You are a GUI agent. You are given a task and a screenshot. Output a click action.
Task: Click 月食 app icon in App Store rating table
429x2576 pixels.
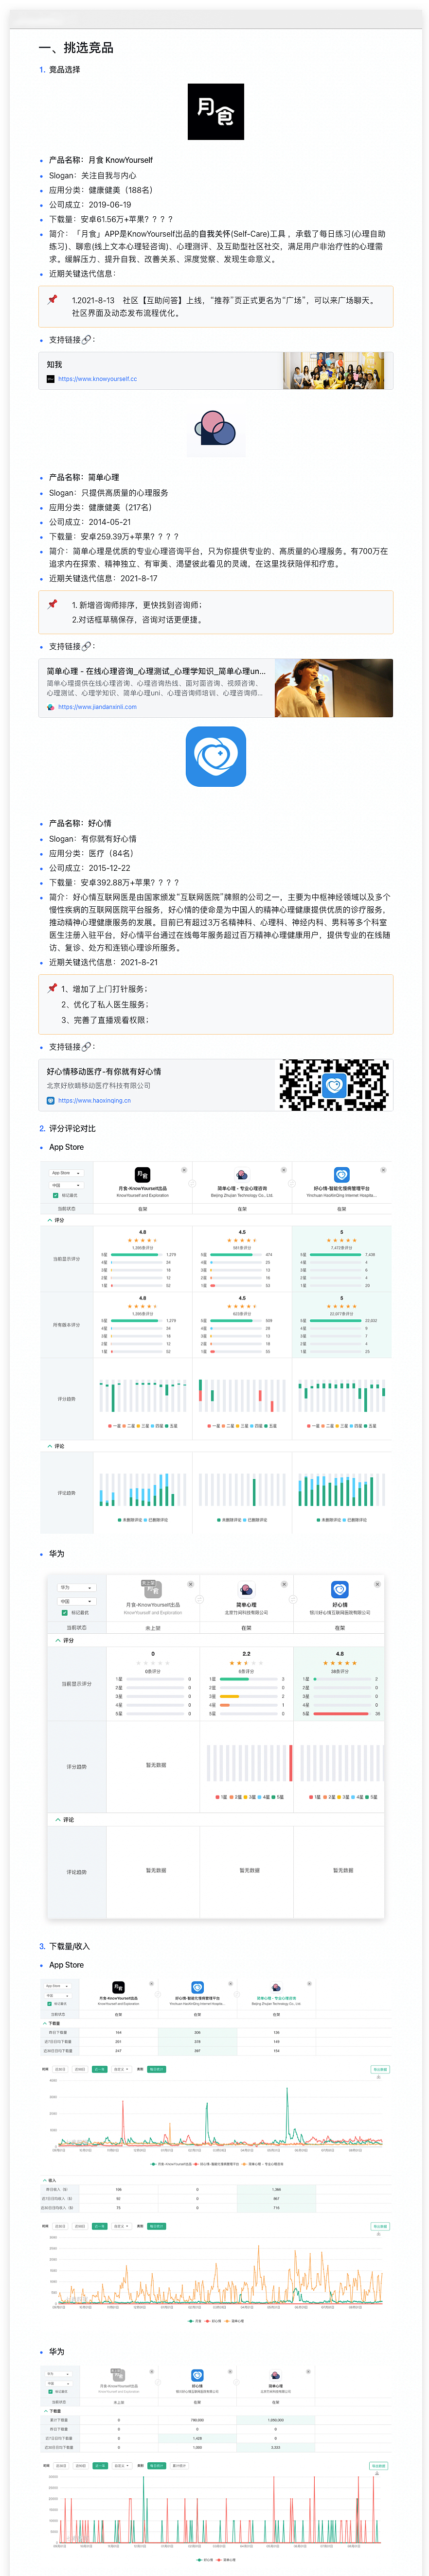click(x=142, y=1175)
